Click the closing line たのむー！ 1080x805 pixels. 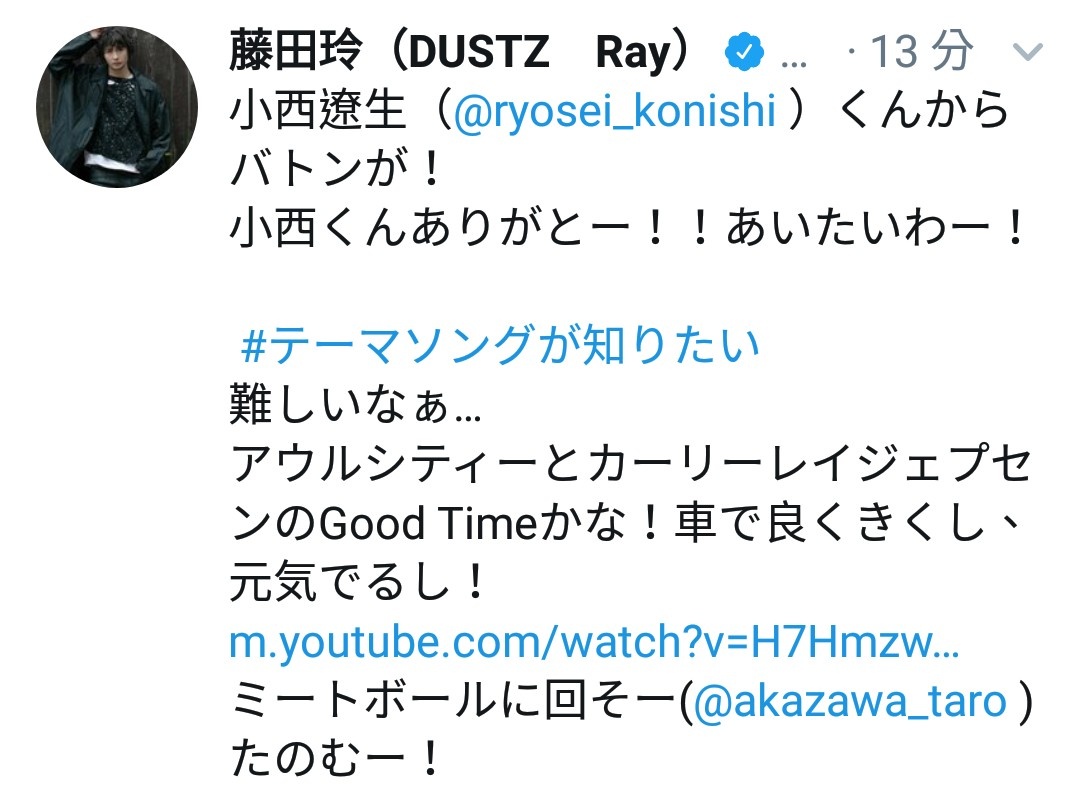pyautogui.click(x=335, y=759)
